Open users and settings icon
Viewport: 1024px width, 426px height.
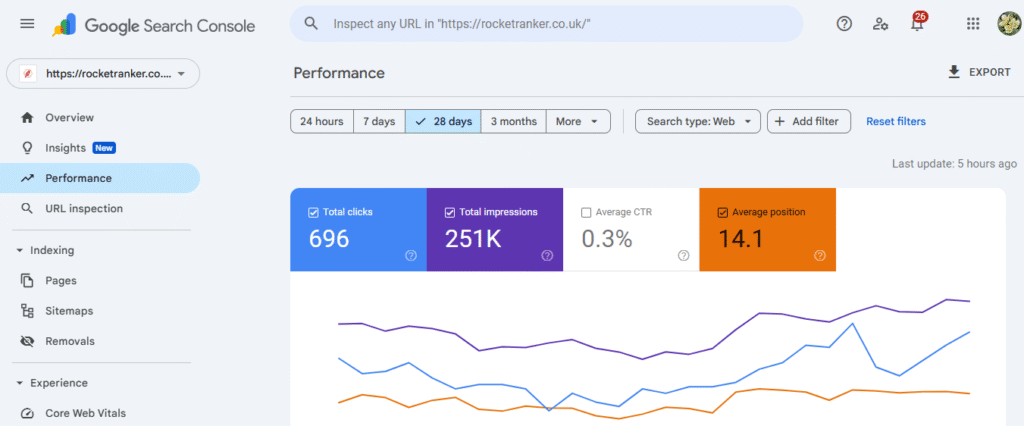tap(880, 24)
